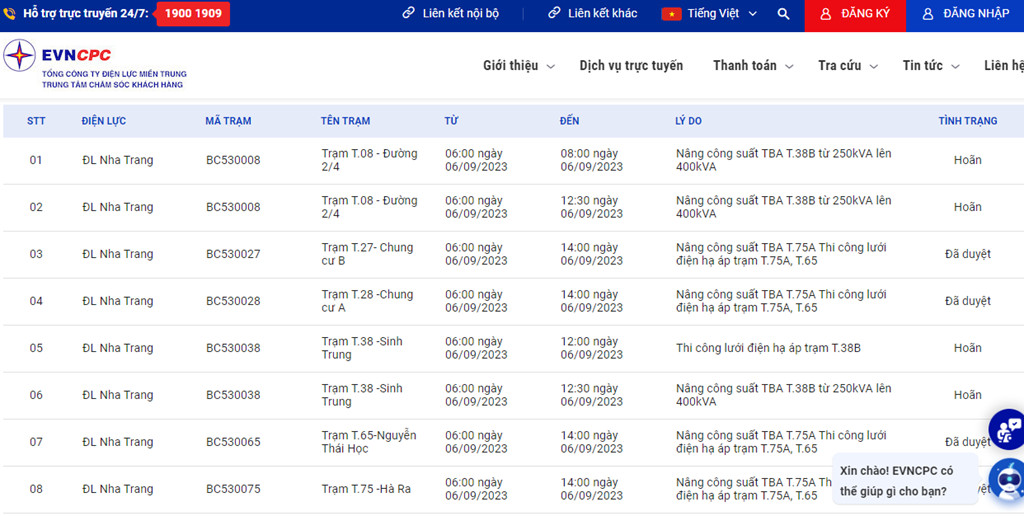Viewport: 1024px width, 516px height.
Task: Expand the Tra cứu dropdown
Action: pos(847,66)
